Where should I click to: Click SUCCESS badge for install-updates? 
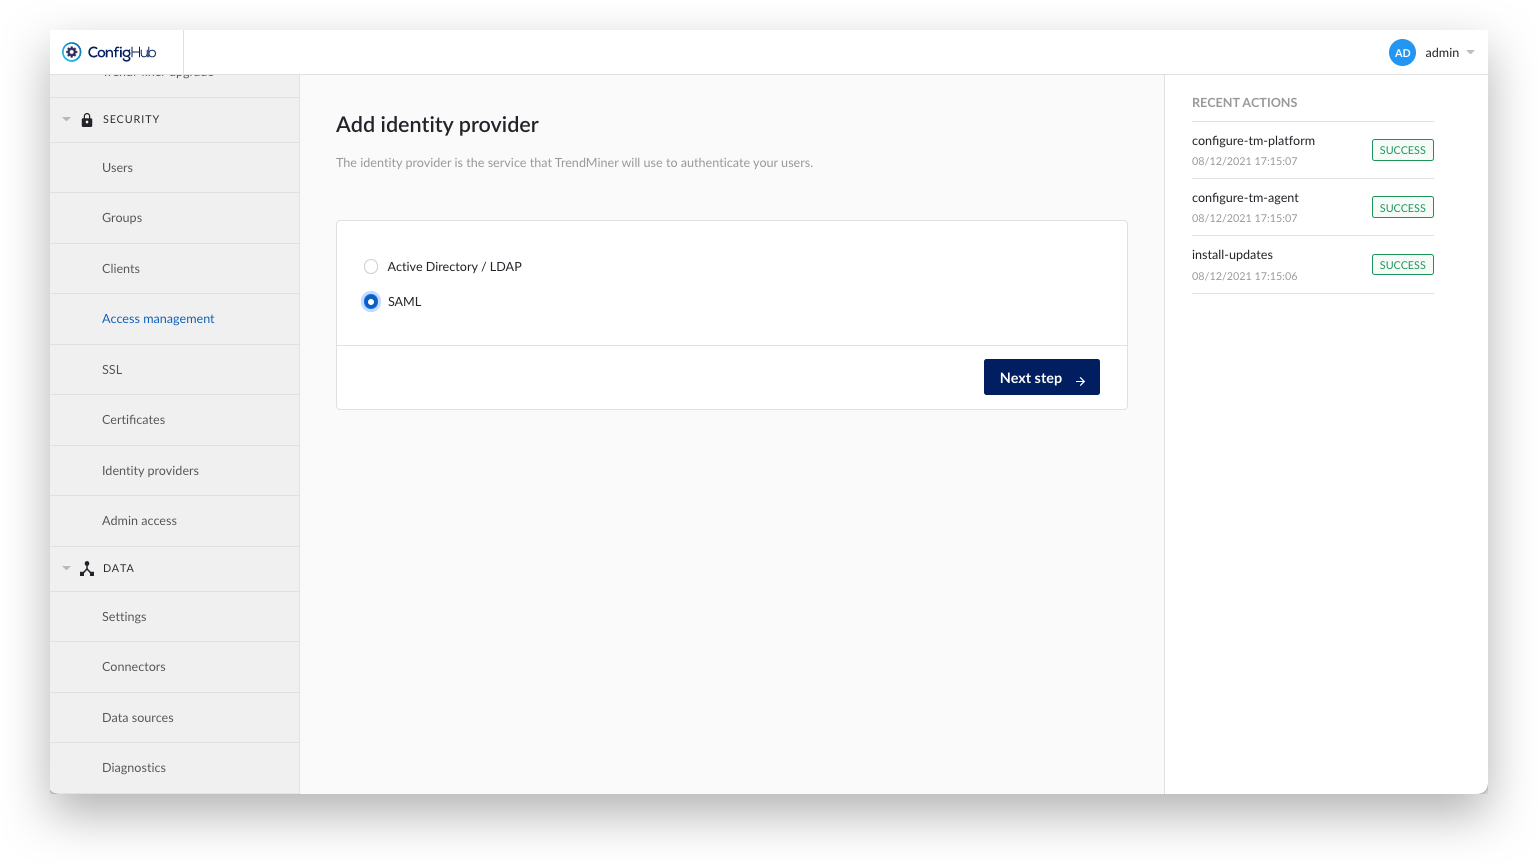[x=1402, y=265]
